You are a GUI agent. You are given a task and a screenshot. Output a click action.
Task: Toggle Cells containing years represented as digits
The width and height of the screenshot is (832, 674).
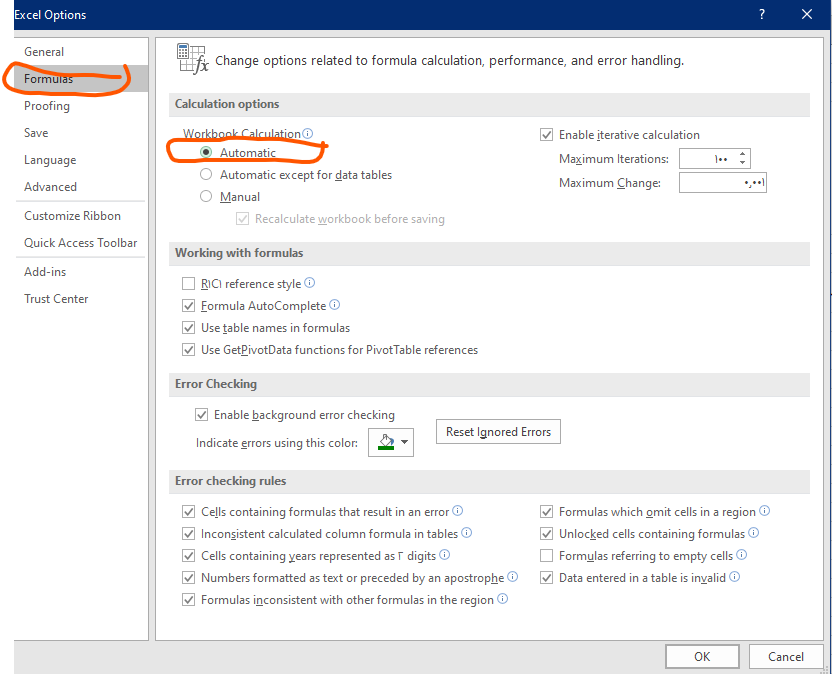[188, 556]
